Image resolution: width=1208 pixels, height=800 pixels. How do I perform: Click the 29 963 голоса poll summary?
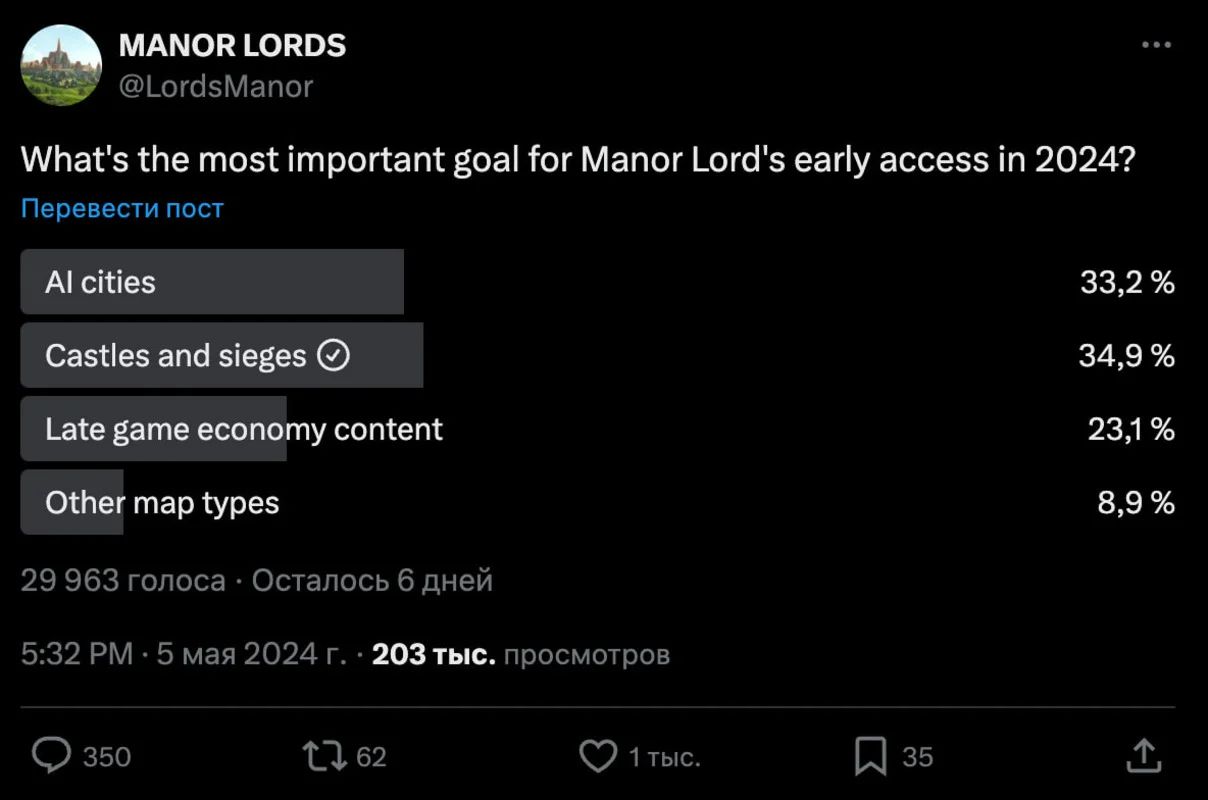click(x=122, y=580)
